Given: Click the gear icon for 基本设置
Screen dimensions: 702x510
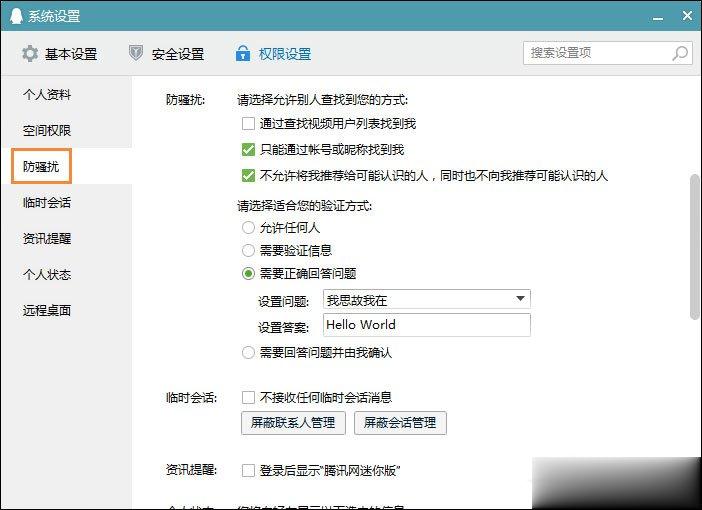Looking at the screenshot, I should coord(30,54).
